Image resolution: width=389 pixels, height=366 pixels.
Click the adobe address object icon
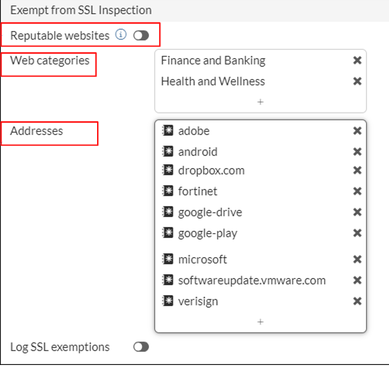click(x=167, y=131)
